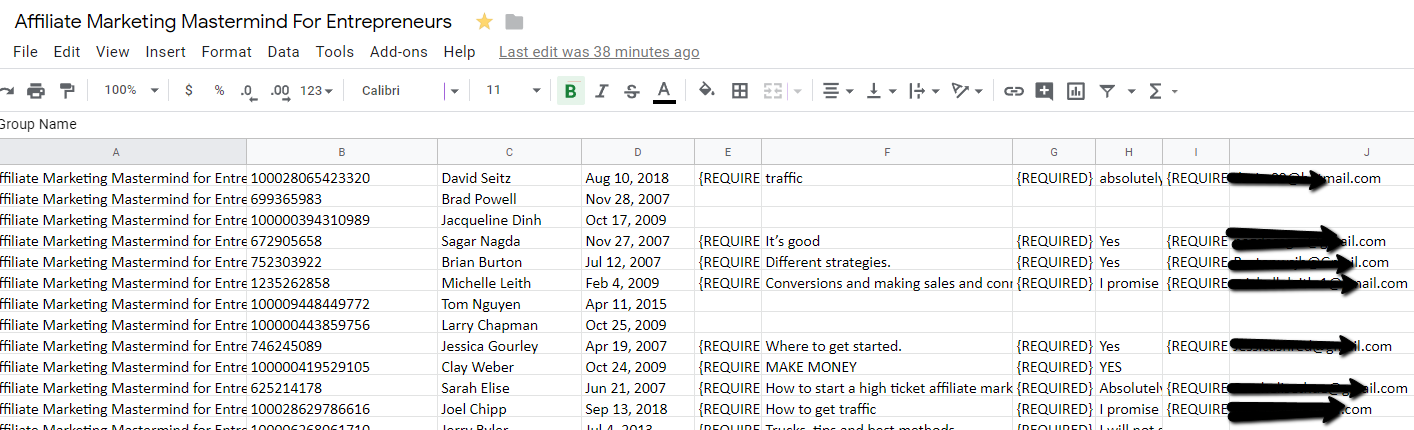Select cell containing Joel Chipp

[x=509, y=409]
